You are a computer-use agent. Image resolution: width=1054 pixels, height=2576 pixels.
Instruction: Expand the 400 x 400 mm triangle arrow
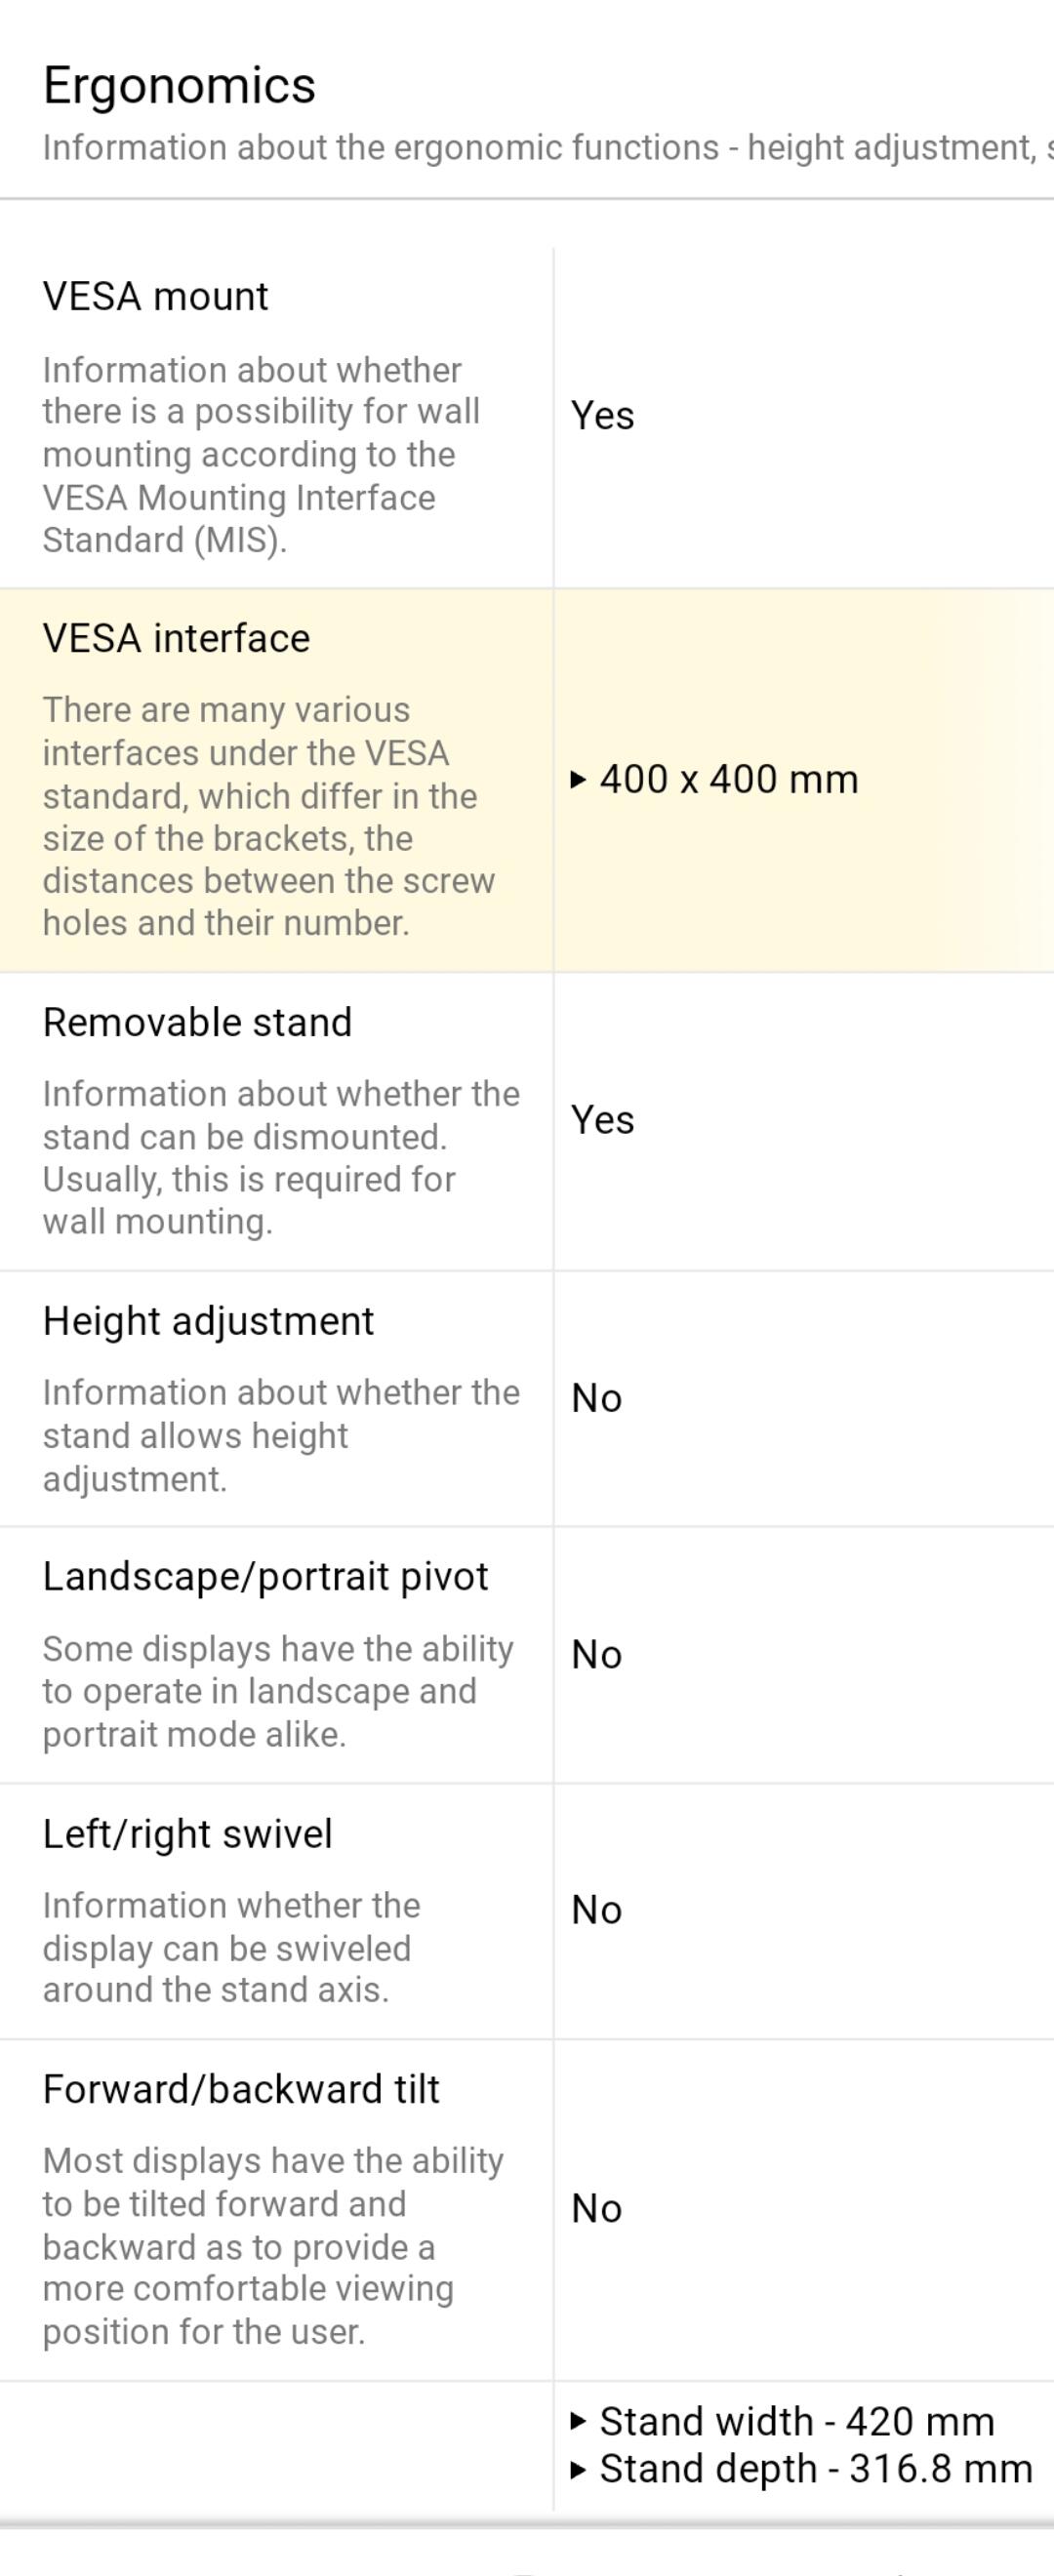tap(578, 780)
